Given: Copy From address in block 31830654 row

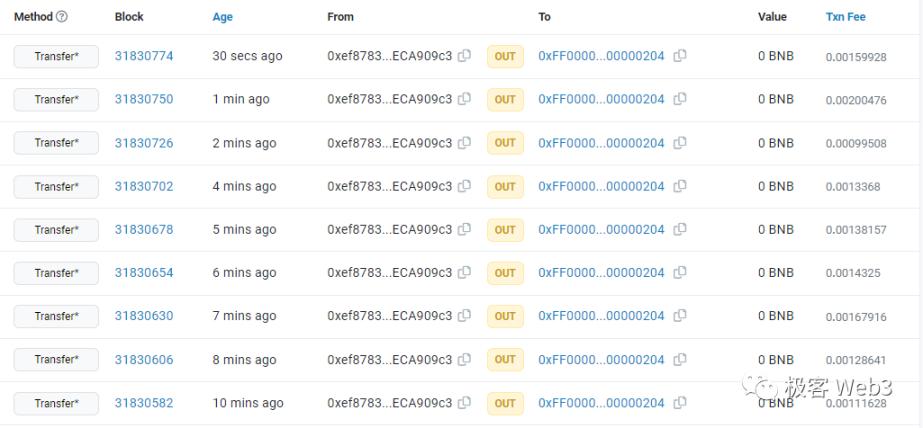Looking at the screenshot, I should pyautogui.click(x=464, y=273).
